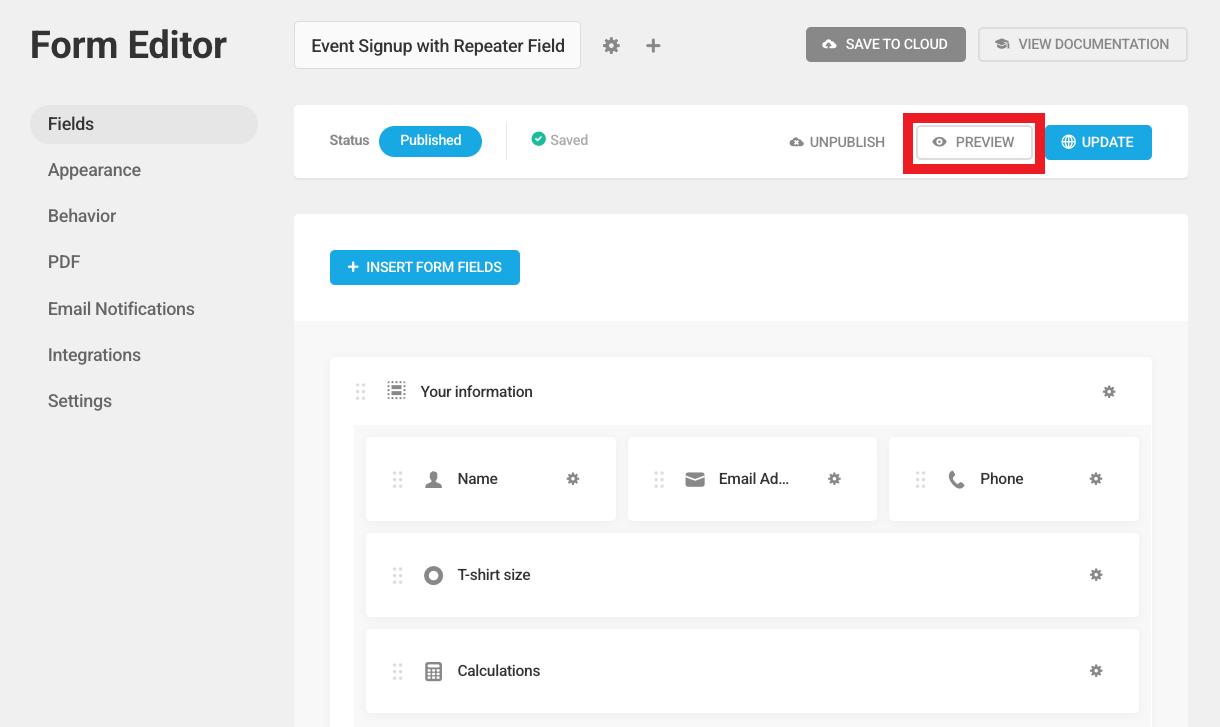Open settings gear for Your information group
Screen dimensions: 1220x727
click(1109, 392)
